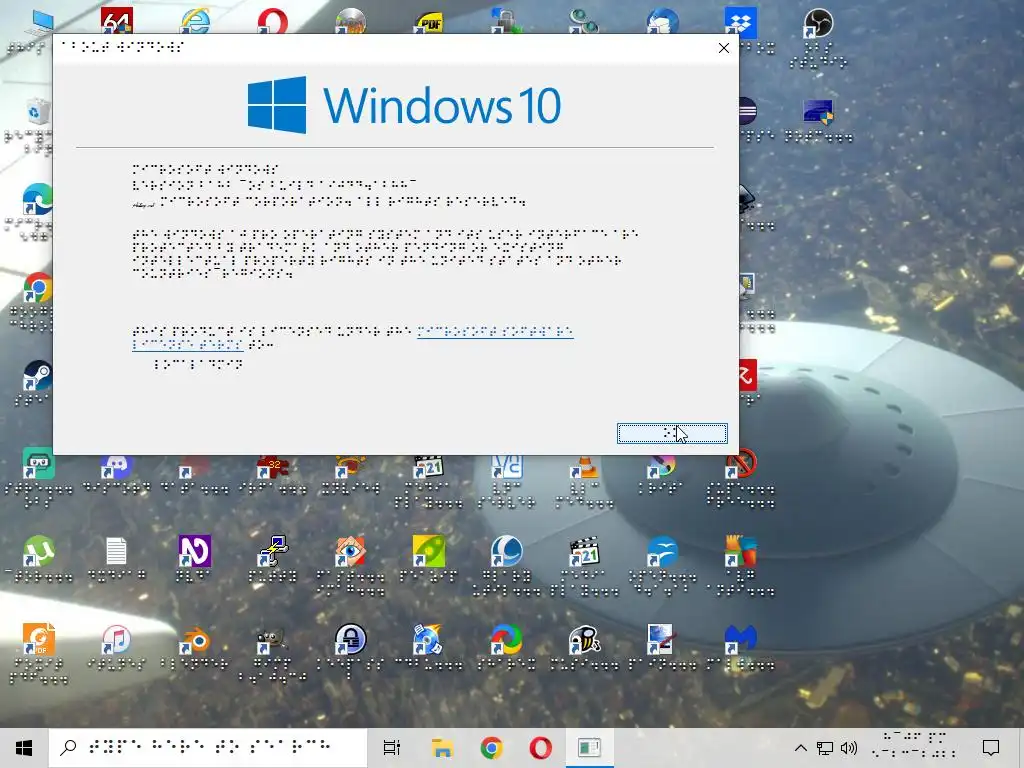Viewport: 1024px width, 768px height.
Task: Open the Opera shortcut on the desktop
Action: tap(272, 20)
